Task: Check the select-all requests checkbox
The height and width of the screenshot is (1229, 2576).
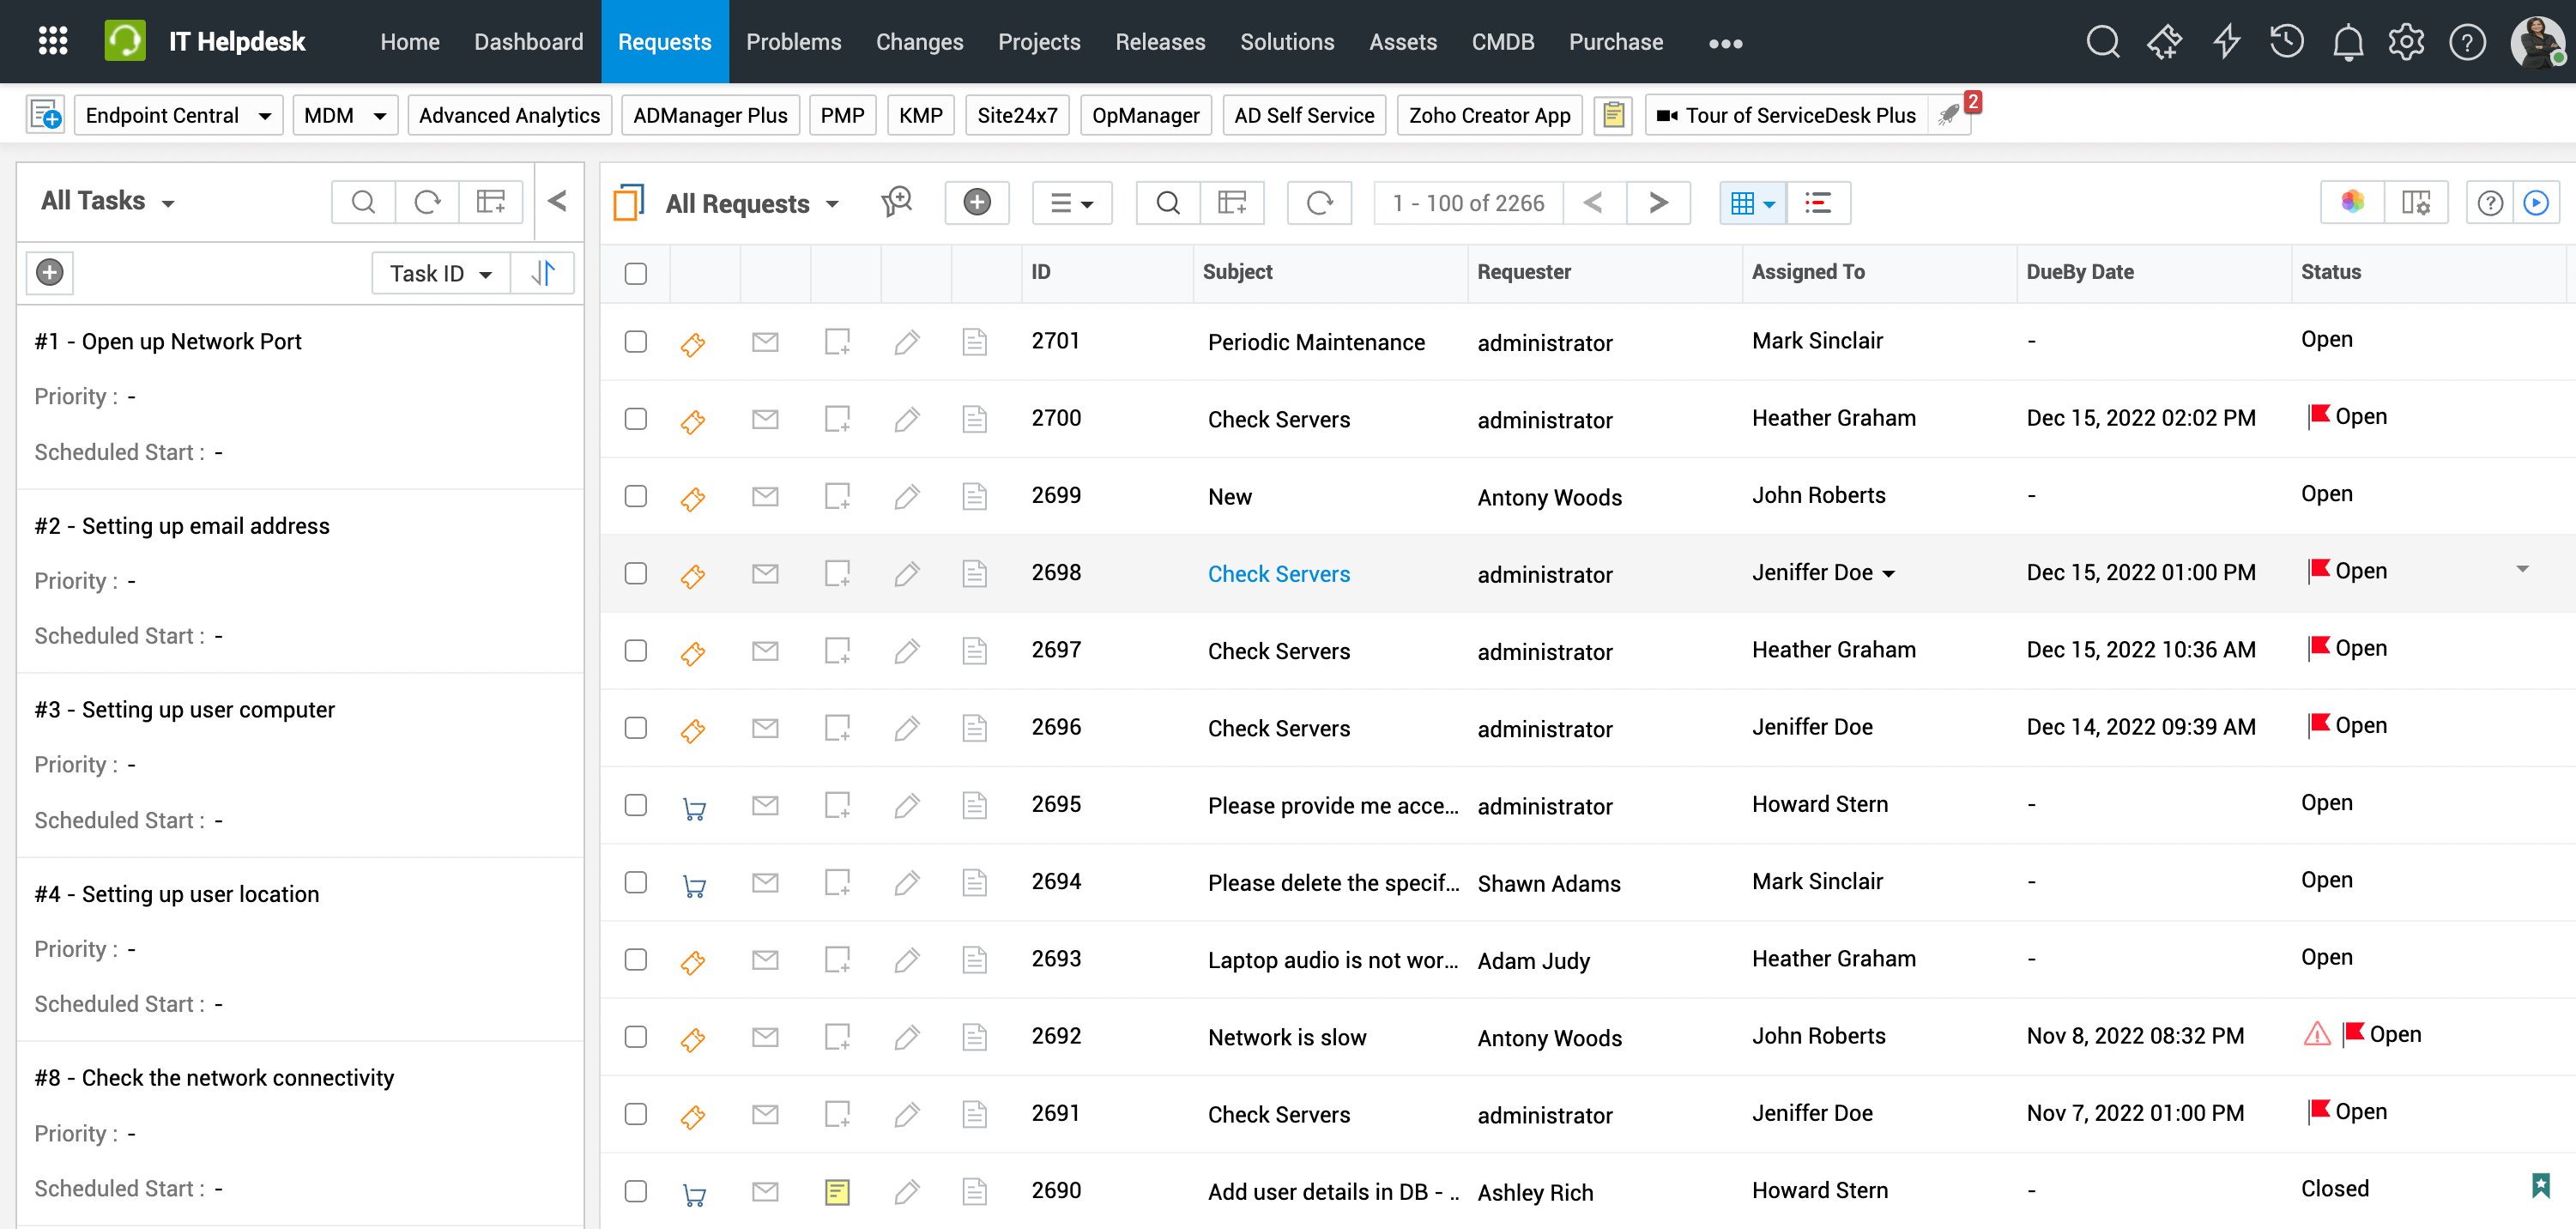Action: 636,273
